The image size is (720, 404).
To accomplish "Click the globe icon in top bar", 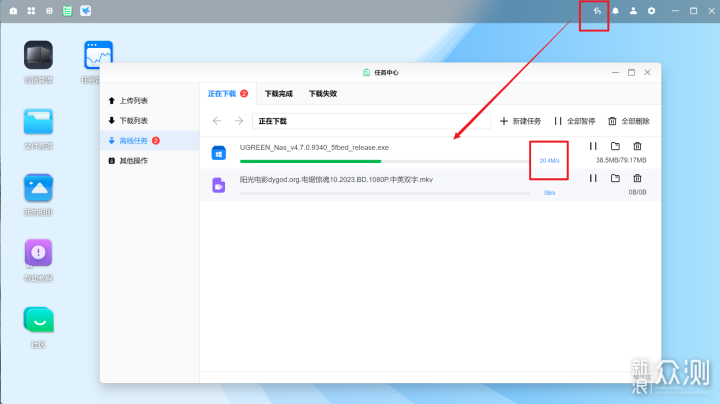I will pyautogui.click(x=49, y=11).
